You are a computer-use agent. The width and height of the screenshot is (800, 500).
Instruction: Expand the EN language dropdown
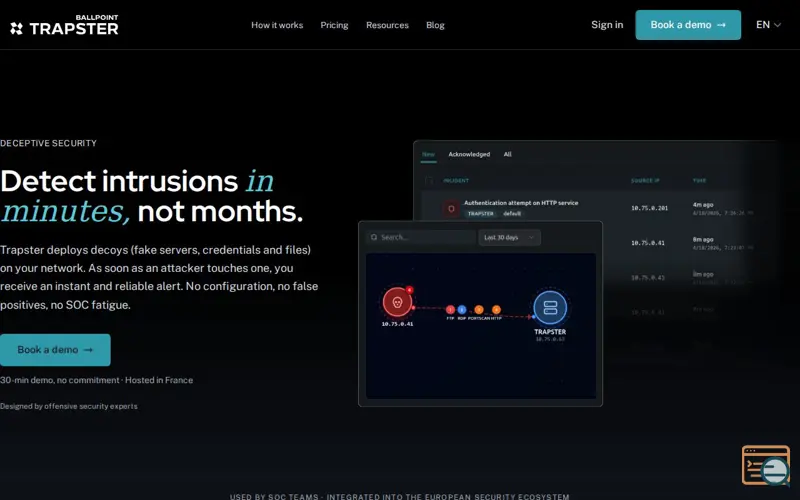tap(768, 24)
